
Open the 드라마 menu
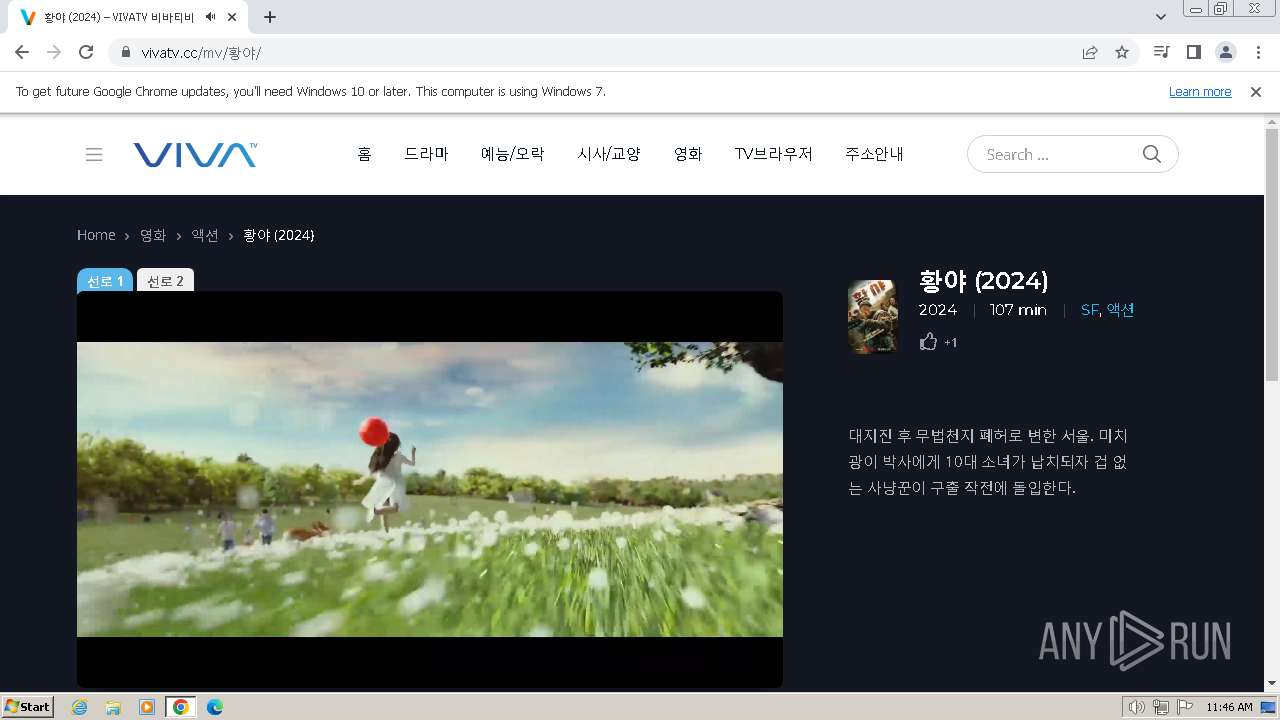click(426, 154)
